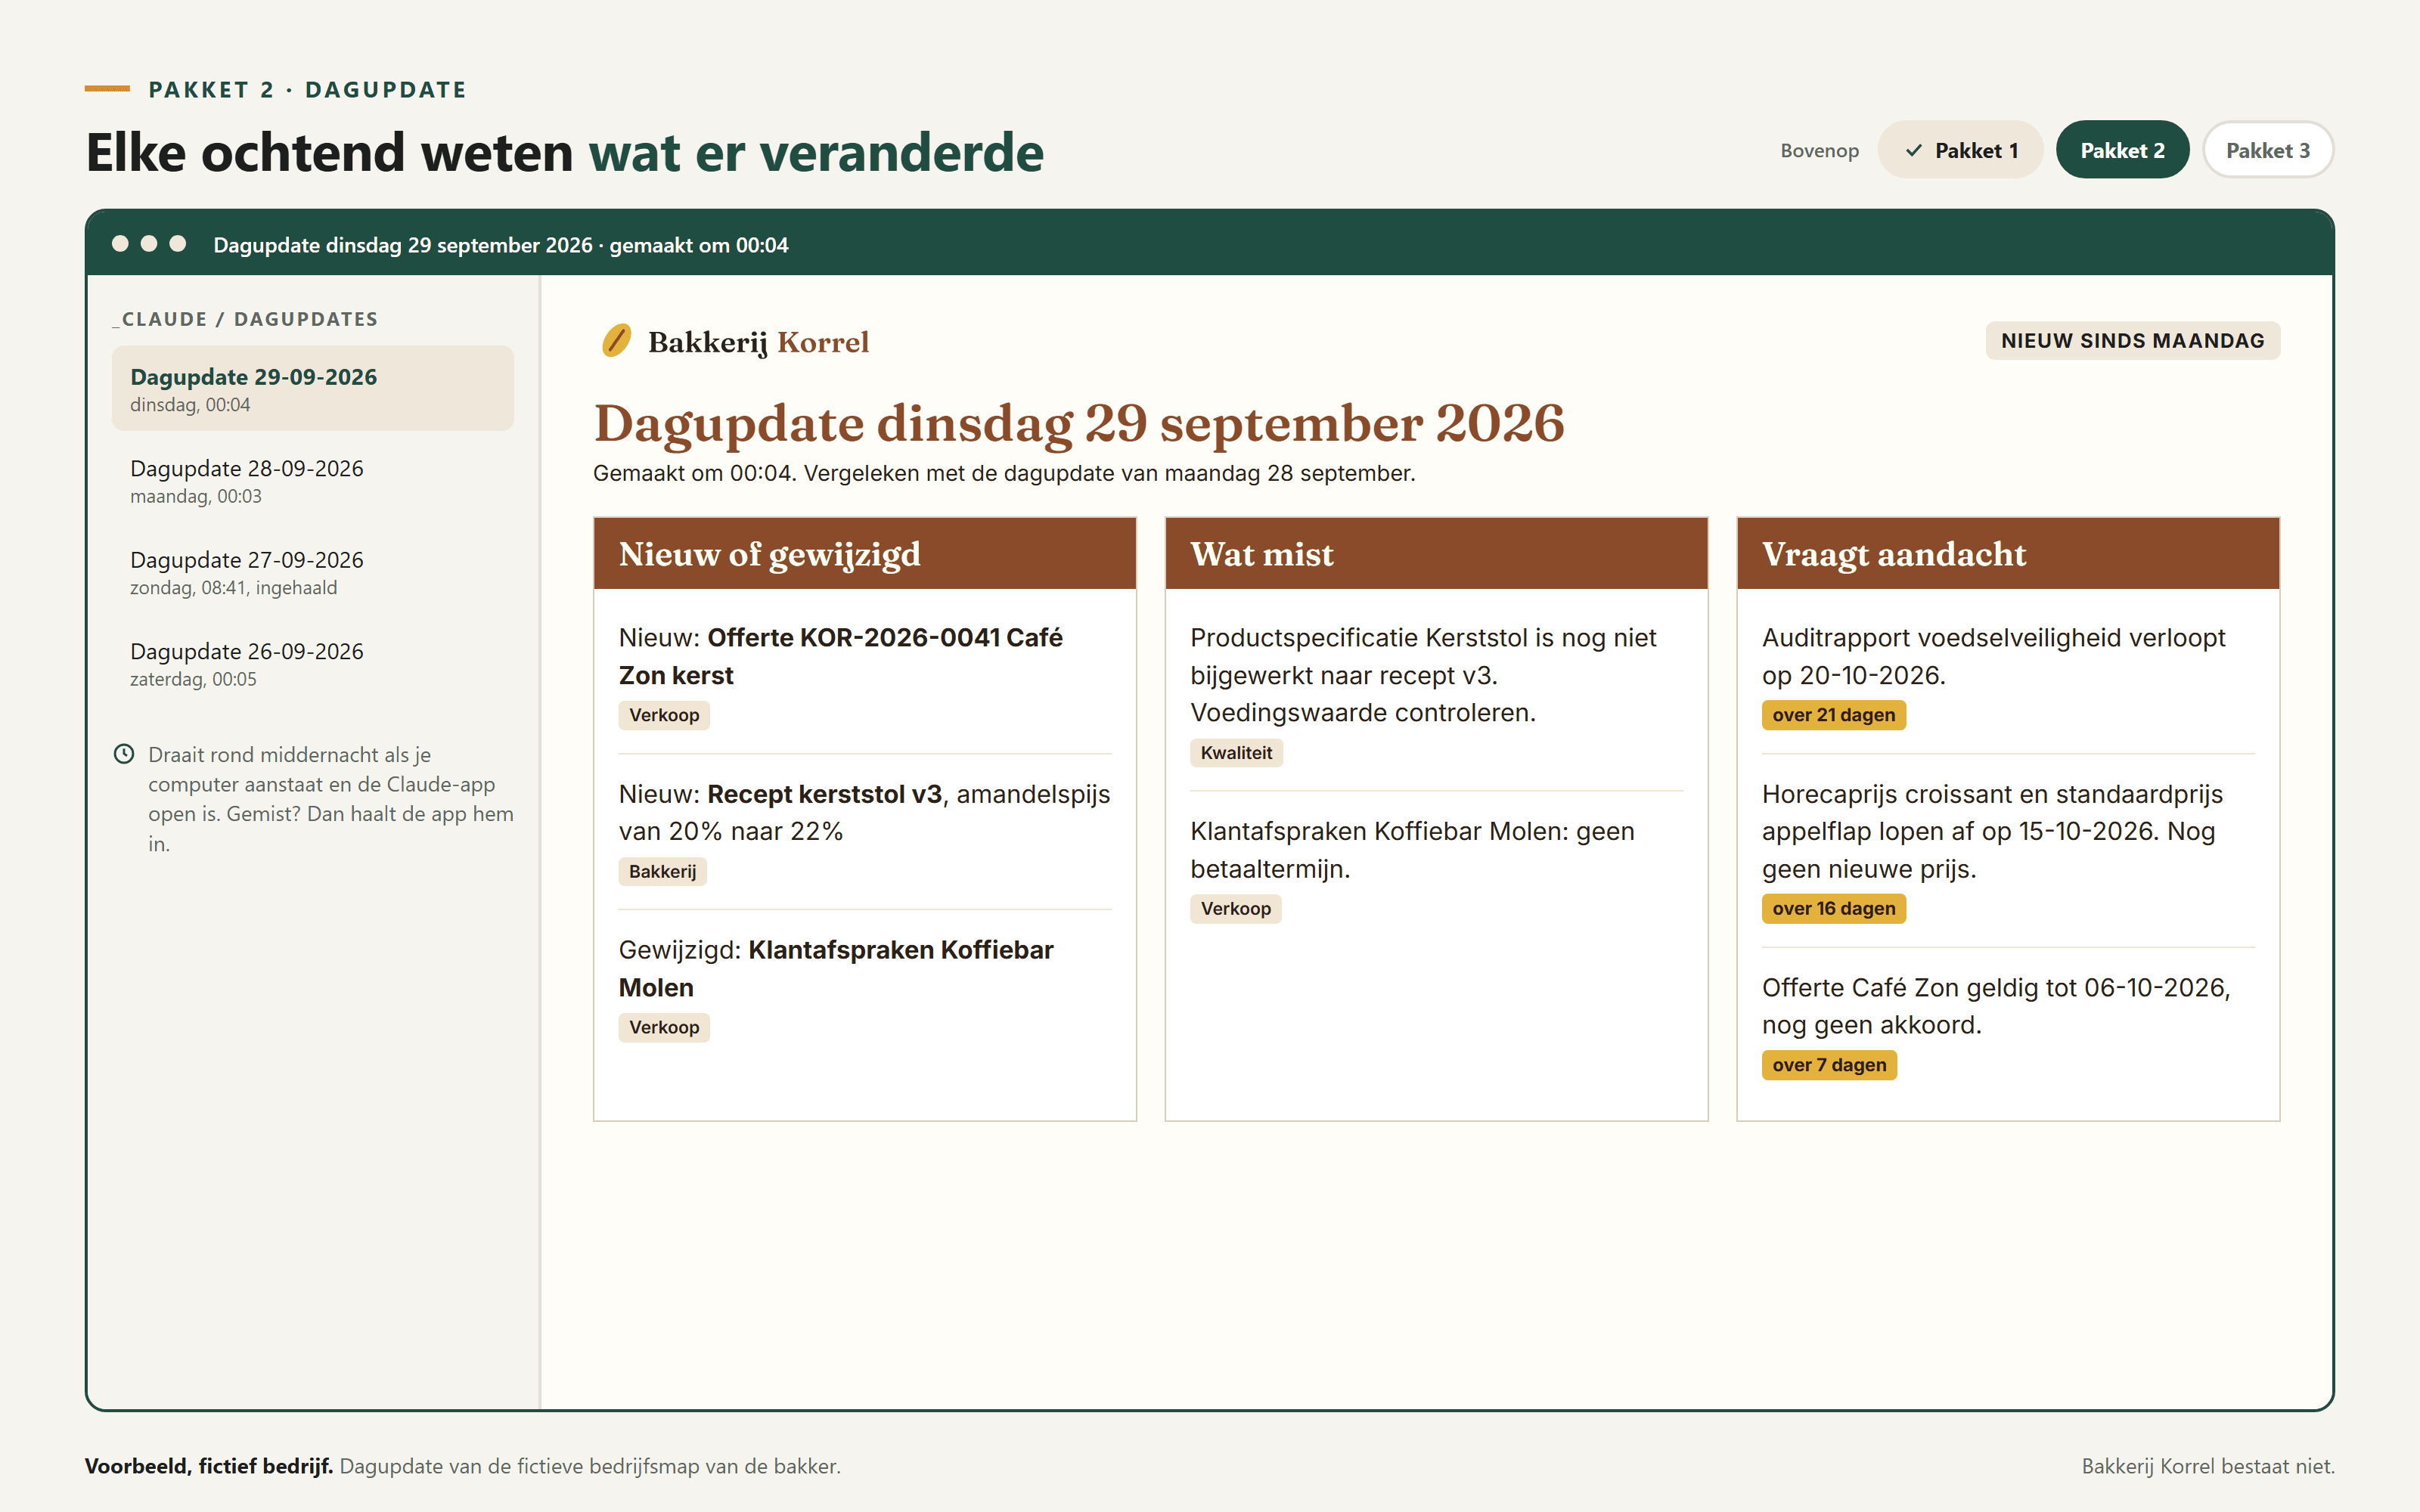Viewport: 2420px width, 1512px height.
Task: Select Dagupdate 29-09-2026 in the sidebar
Action: coord(313,389)
